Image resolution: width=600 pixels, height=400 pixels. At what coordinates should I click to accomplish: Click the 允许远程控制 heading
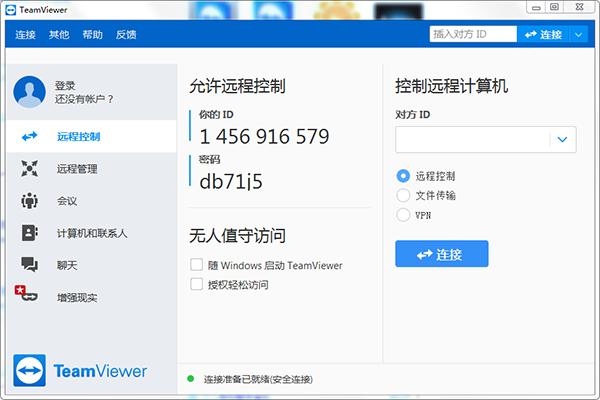coord(238,86)
